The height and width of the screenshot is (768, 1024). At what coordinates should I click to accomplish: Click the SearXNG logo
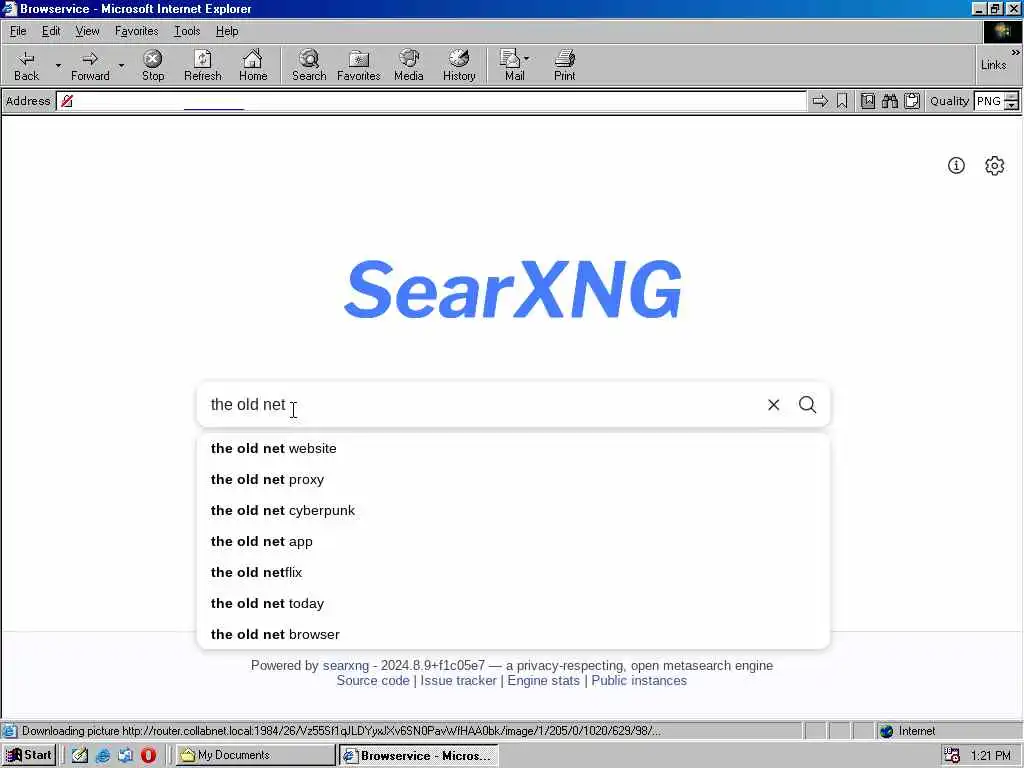pos(513,289)
